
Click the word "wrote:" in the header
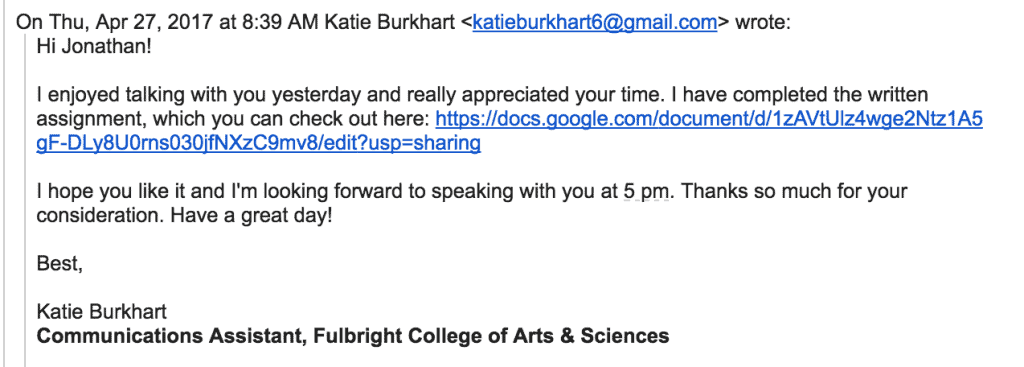763,23
